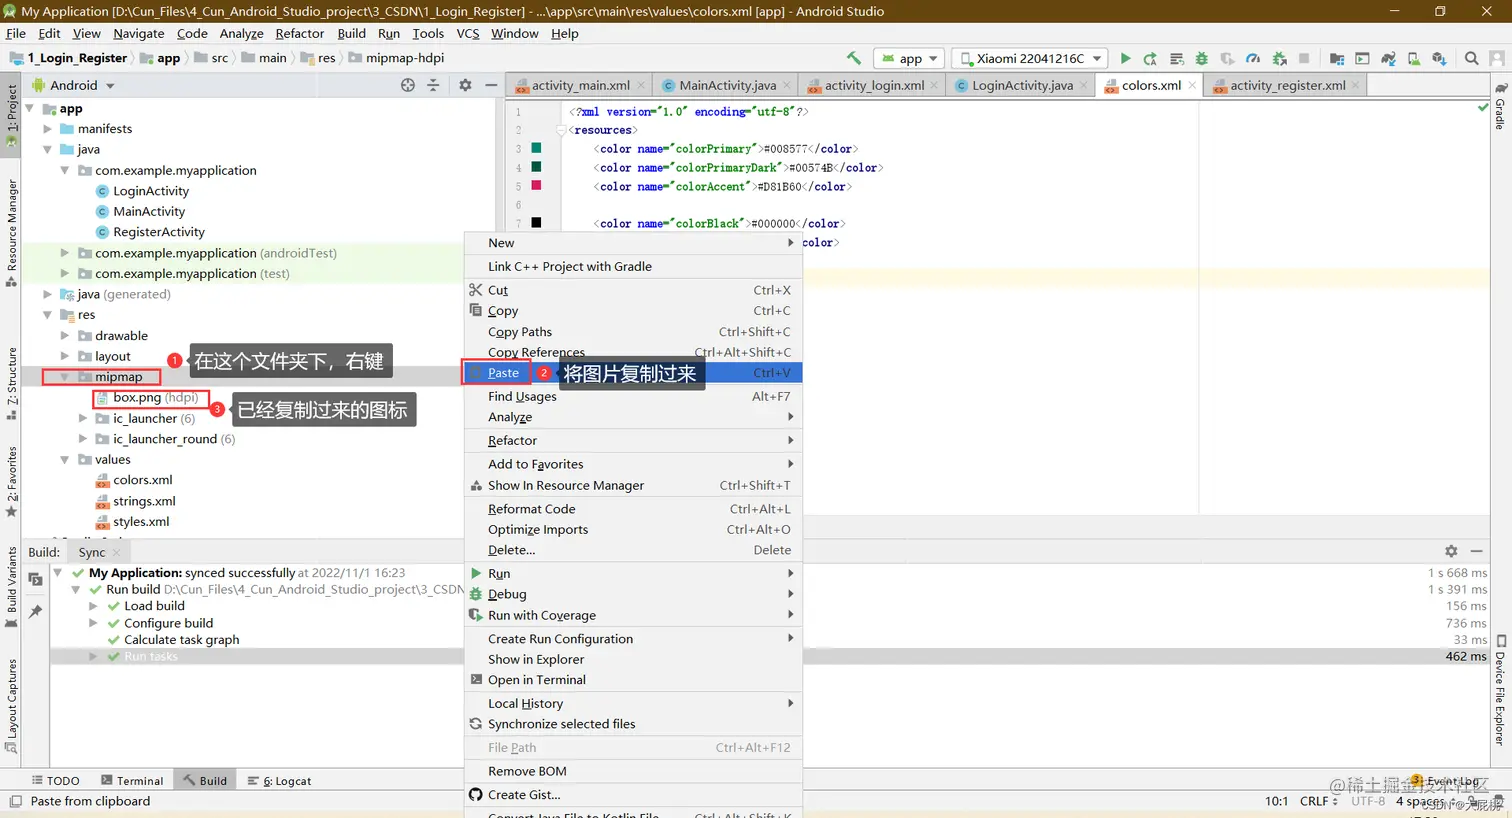Open the AVD Manager icon
Screen dimensions: 1512x818
[1414, 58]
